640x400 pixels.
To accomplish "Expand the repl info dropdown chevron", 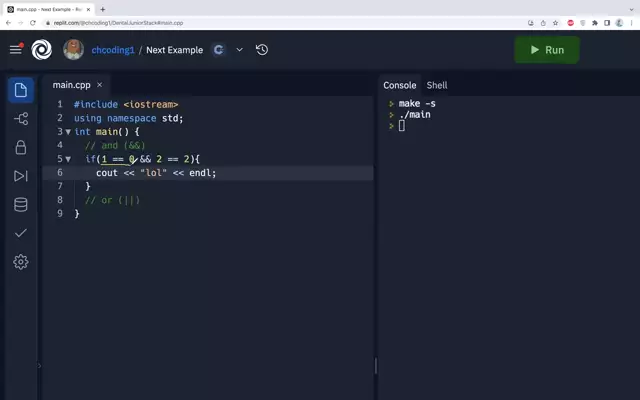I will [240, 50].
